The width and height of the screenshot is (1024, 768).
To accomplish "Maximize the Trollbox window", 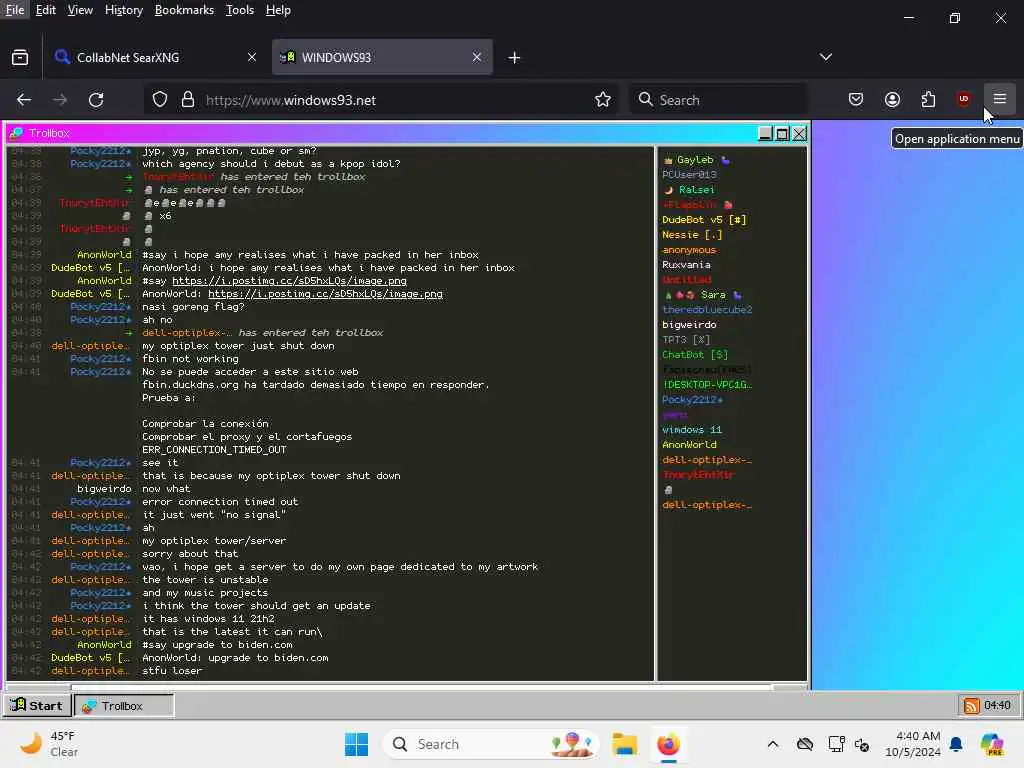I will tap(782, 133).
